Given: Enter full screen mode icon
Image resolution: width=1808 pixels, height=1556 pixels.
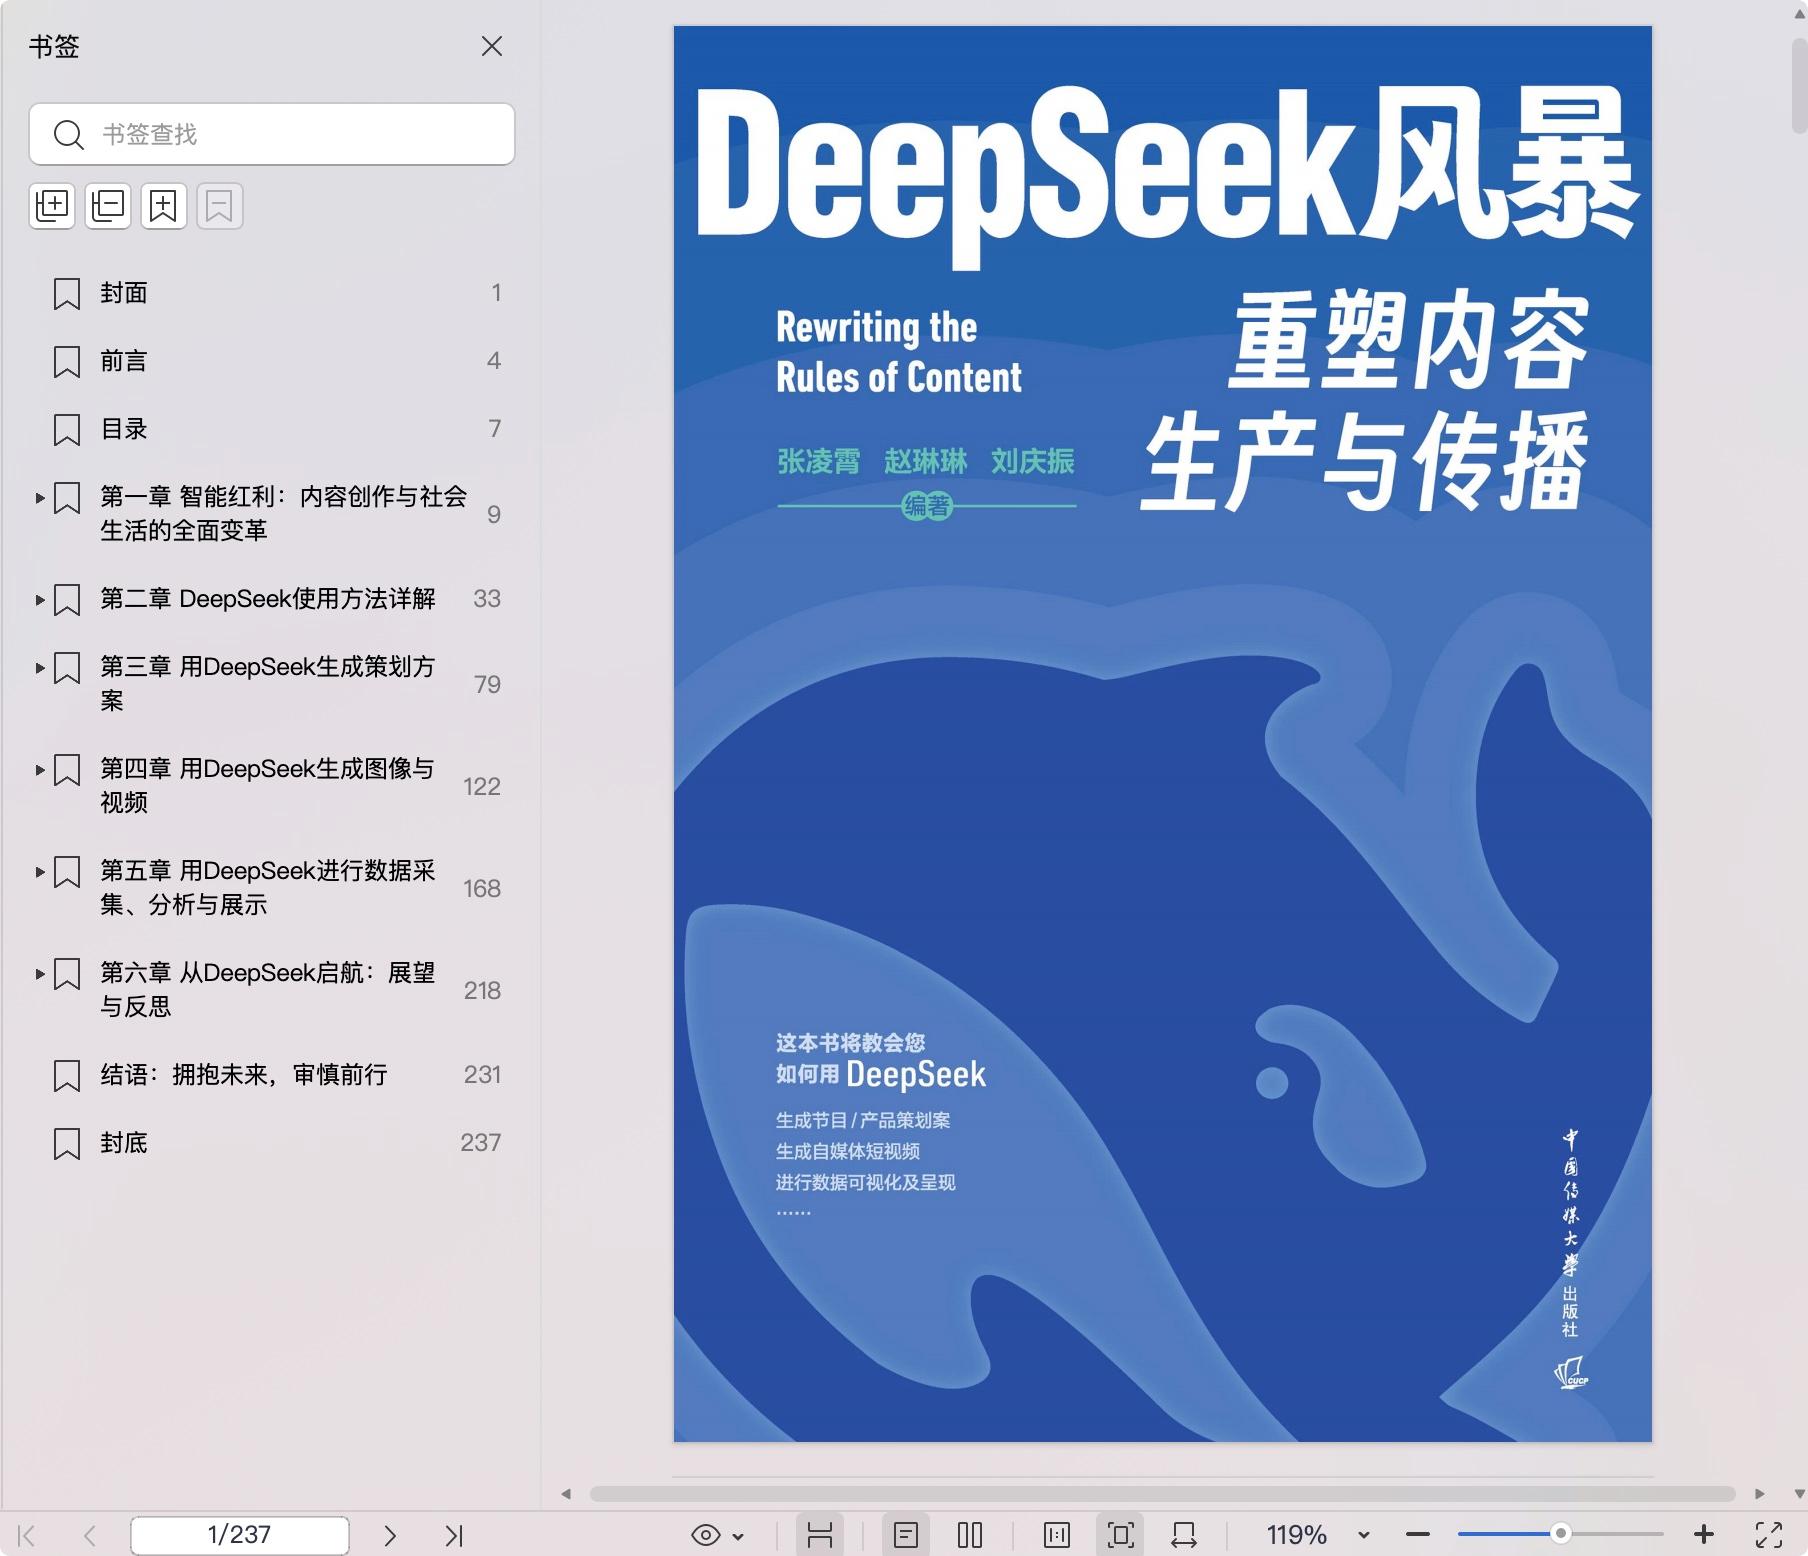Looking at the screenshot, I should 1769,1535.
